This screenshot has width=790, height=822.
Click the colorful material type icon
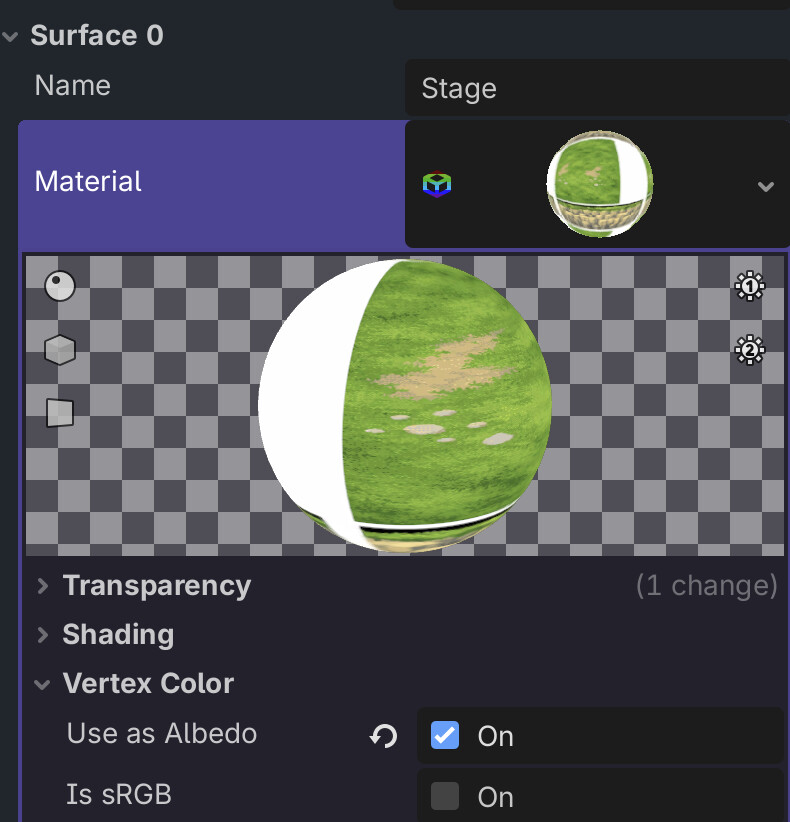click(437, 184)
